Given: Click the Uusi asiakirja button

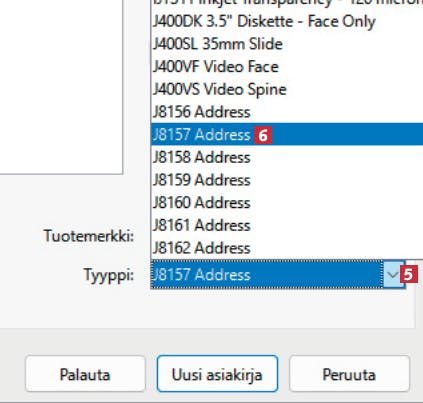Looking at the screenshot, I should click(217, 374).
